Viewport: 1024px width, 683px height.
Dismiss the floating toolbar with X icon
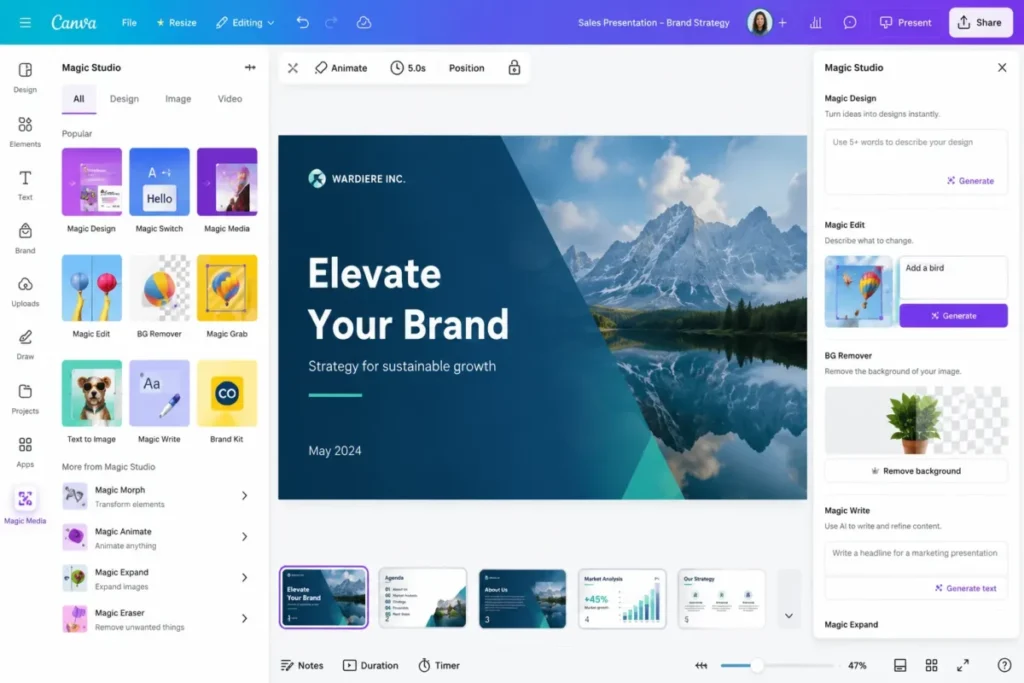click(x=293, y=68)
